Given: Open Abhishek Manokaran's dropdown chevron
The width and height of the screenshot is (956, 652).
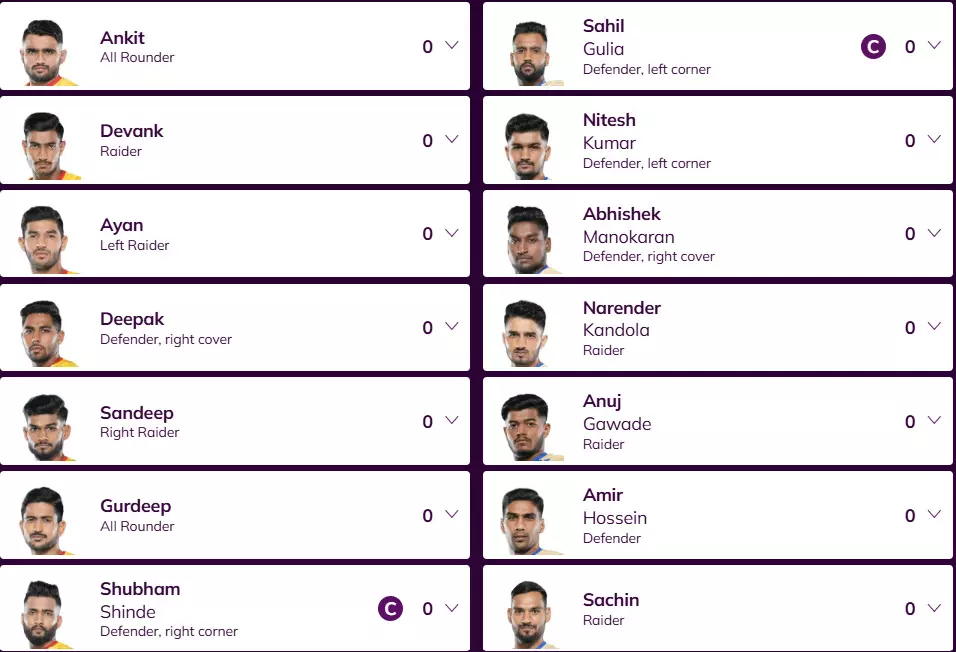Looking at the screenshot, I should pos(934,234).
